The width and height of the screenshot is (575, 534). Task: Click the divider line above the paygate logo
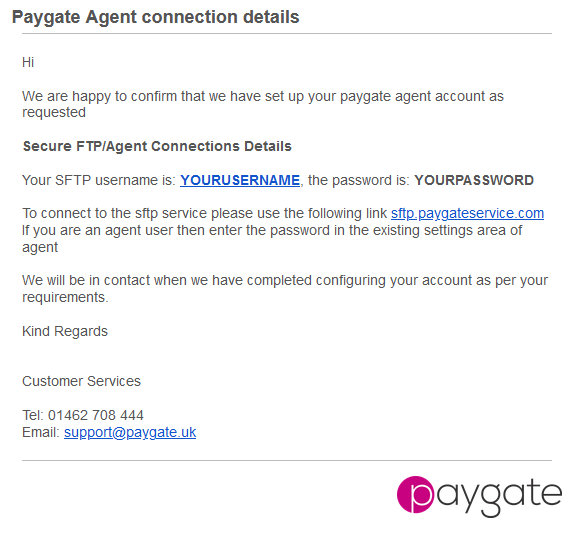coord(287,460)
